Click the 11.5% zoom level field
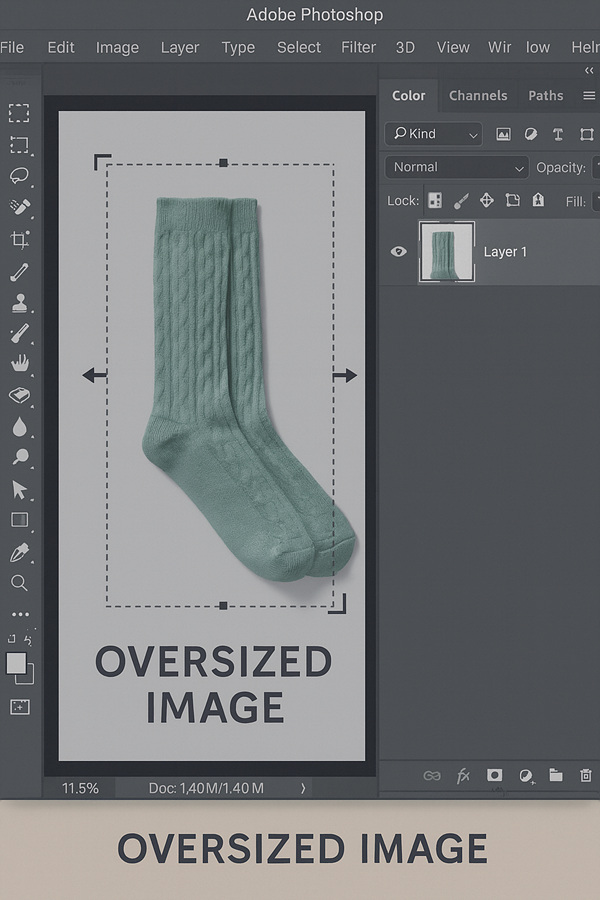Screen dimensions: 600x900 click(80, 788)
